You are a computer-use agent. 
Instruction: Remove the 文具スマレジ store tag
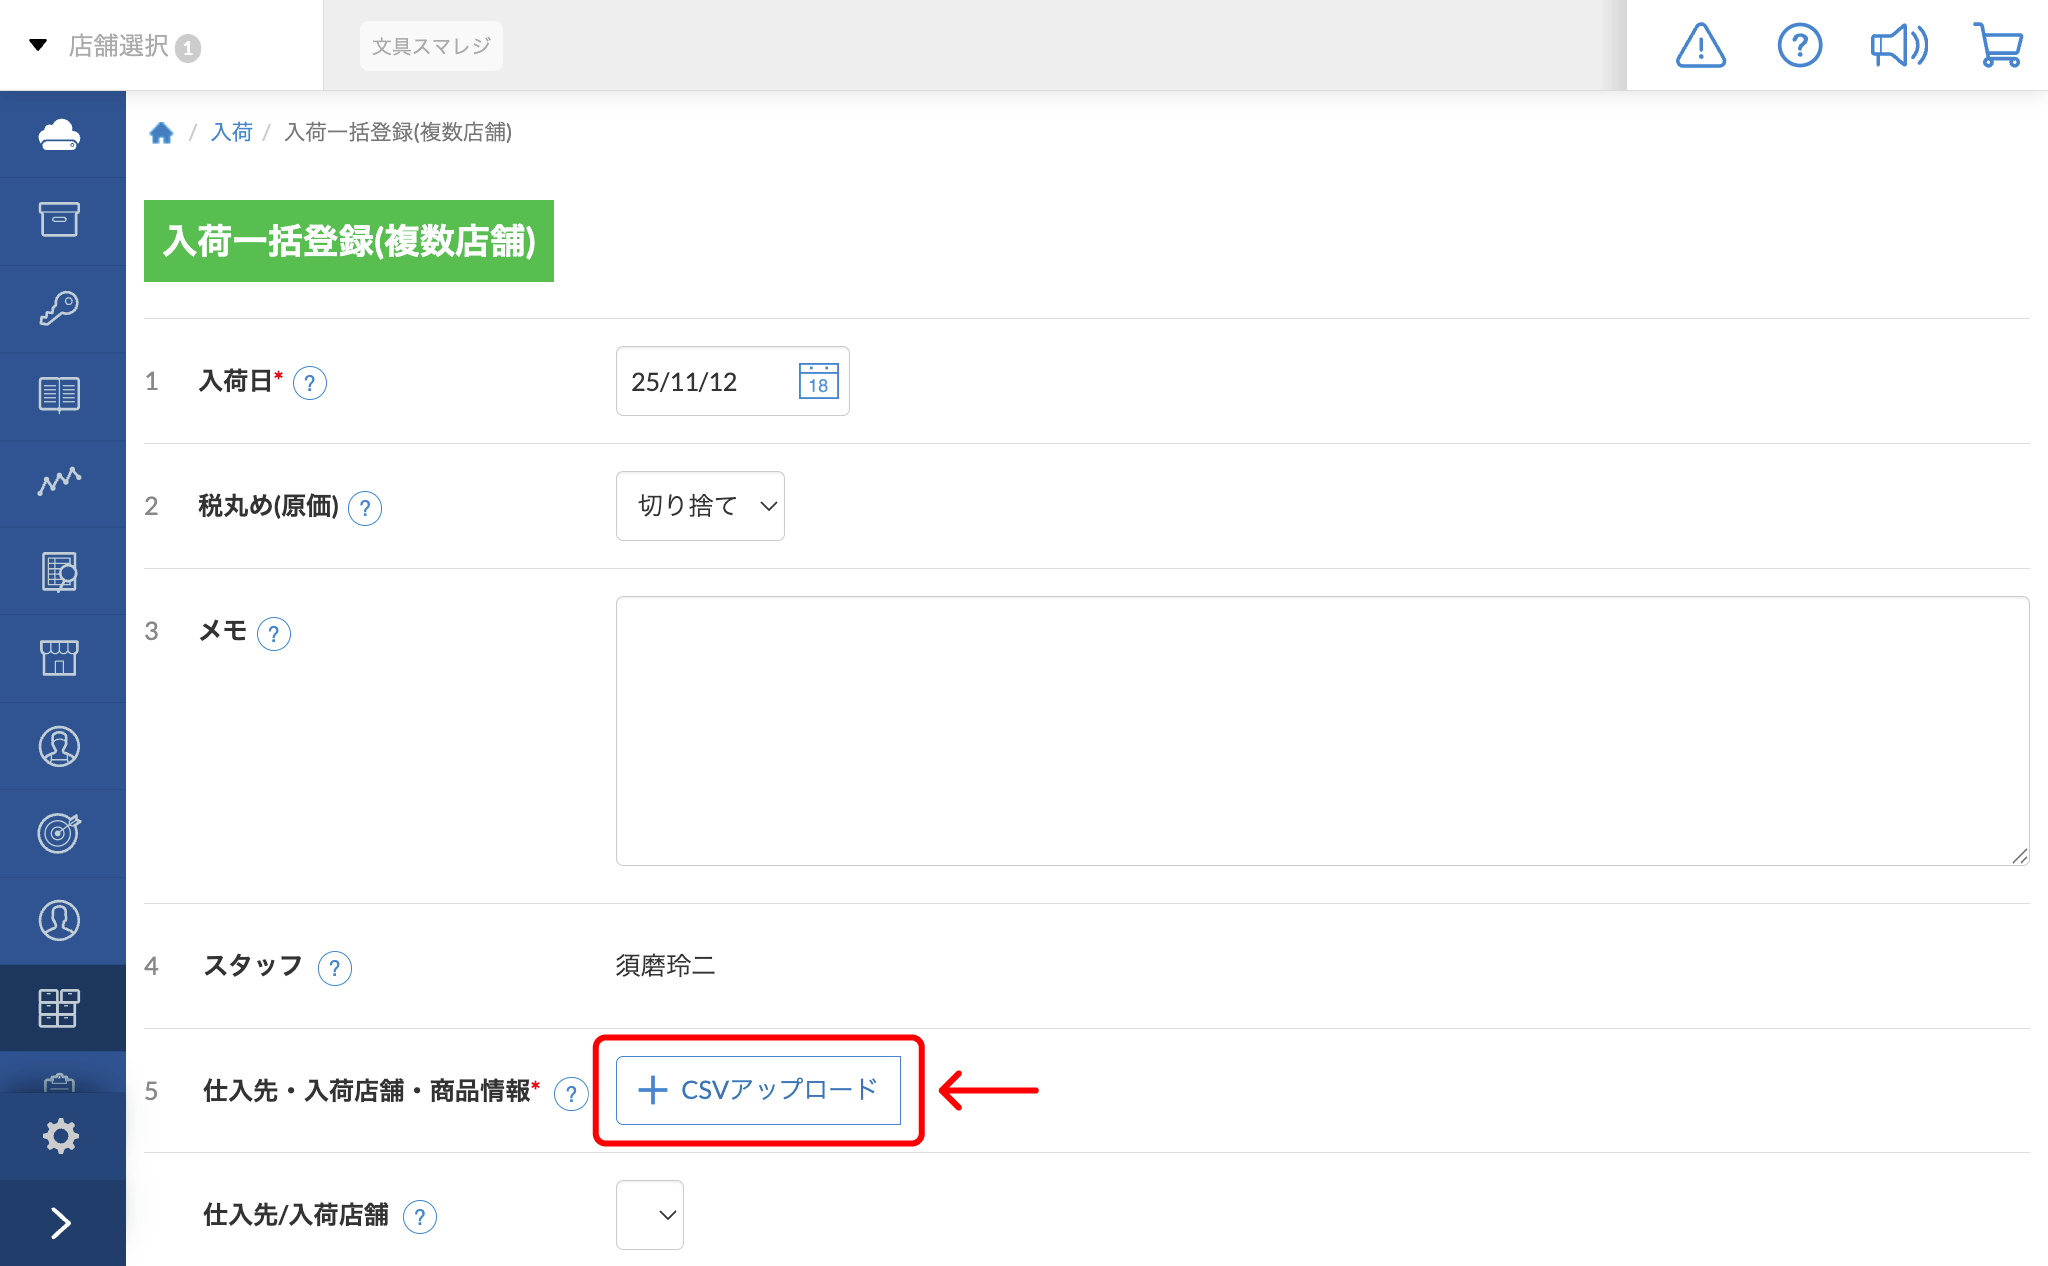(431, 46)
